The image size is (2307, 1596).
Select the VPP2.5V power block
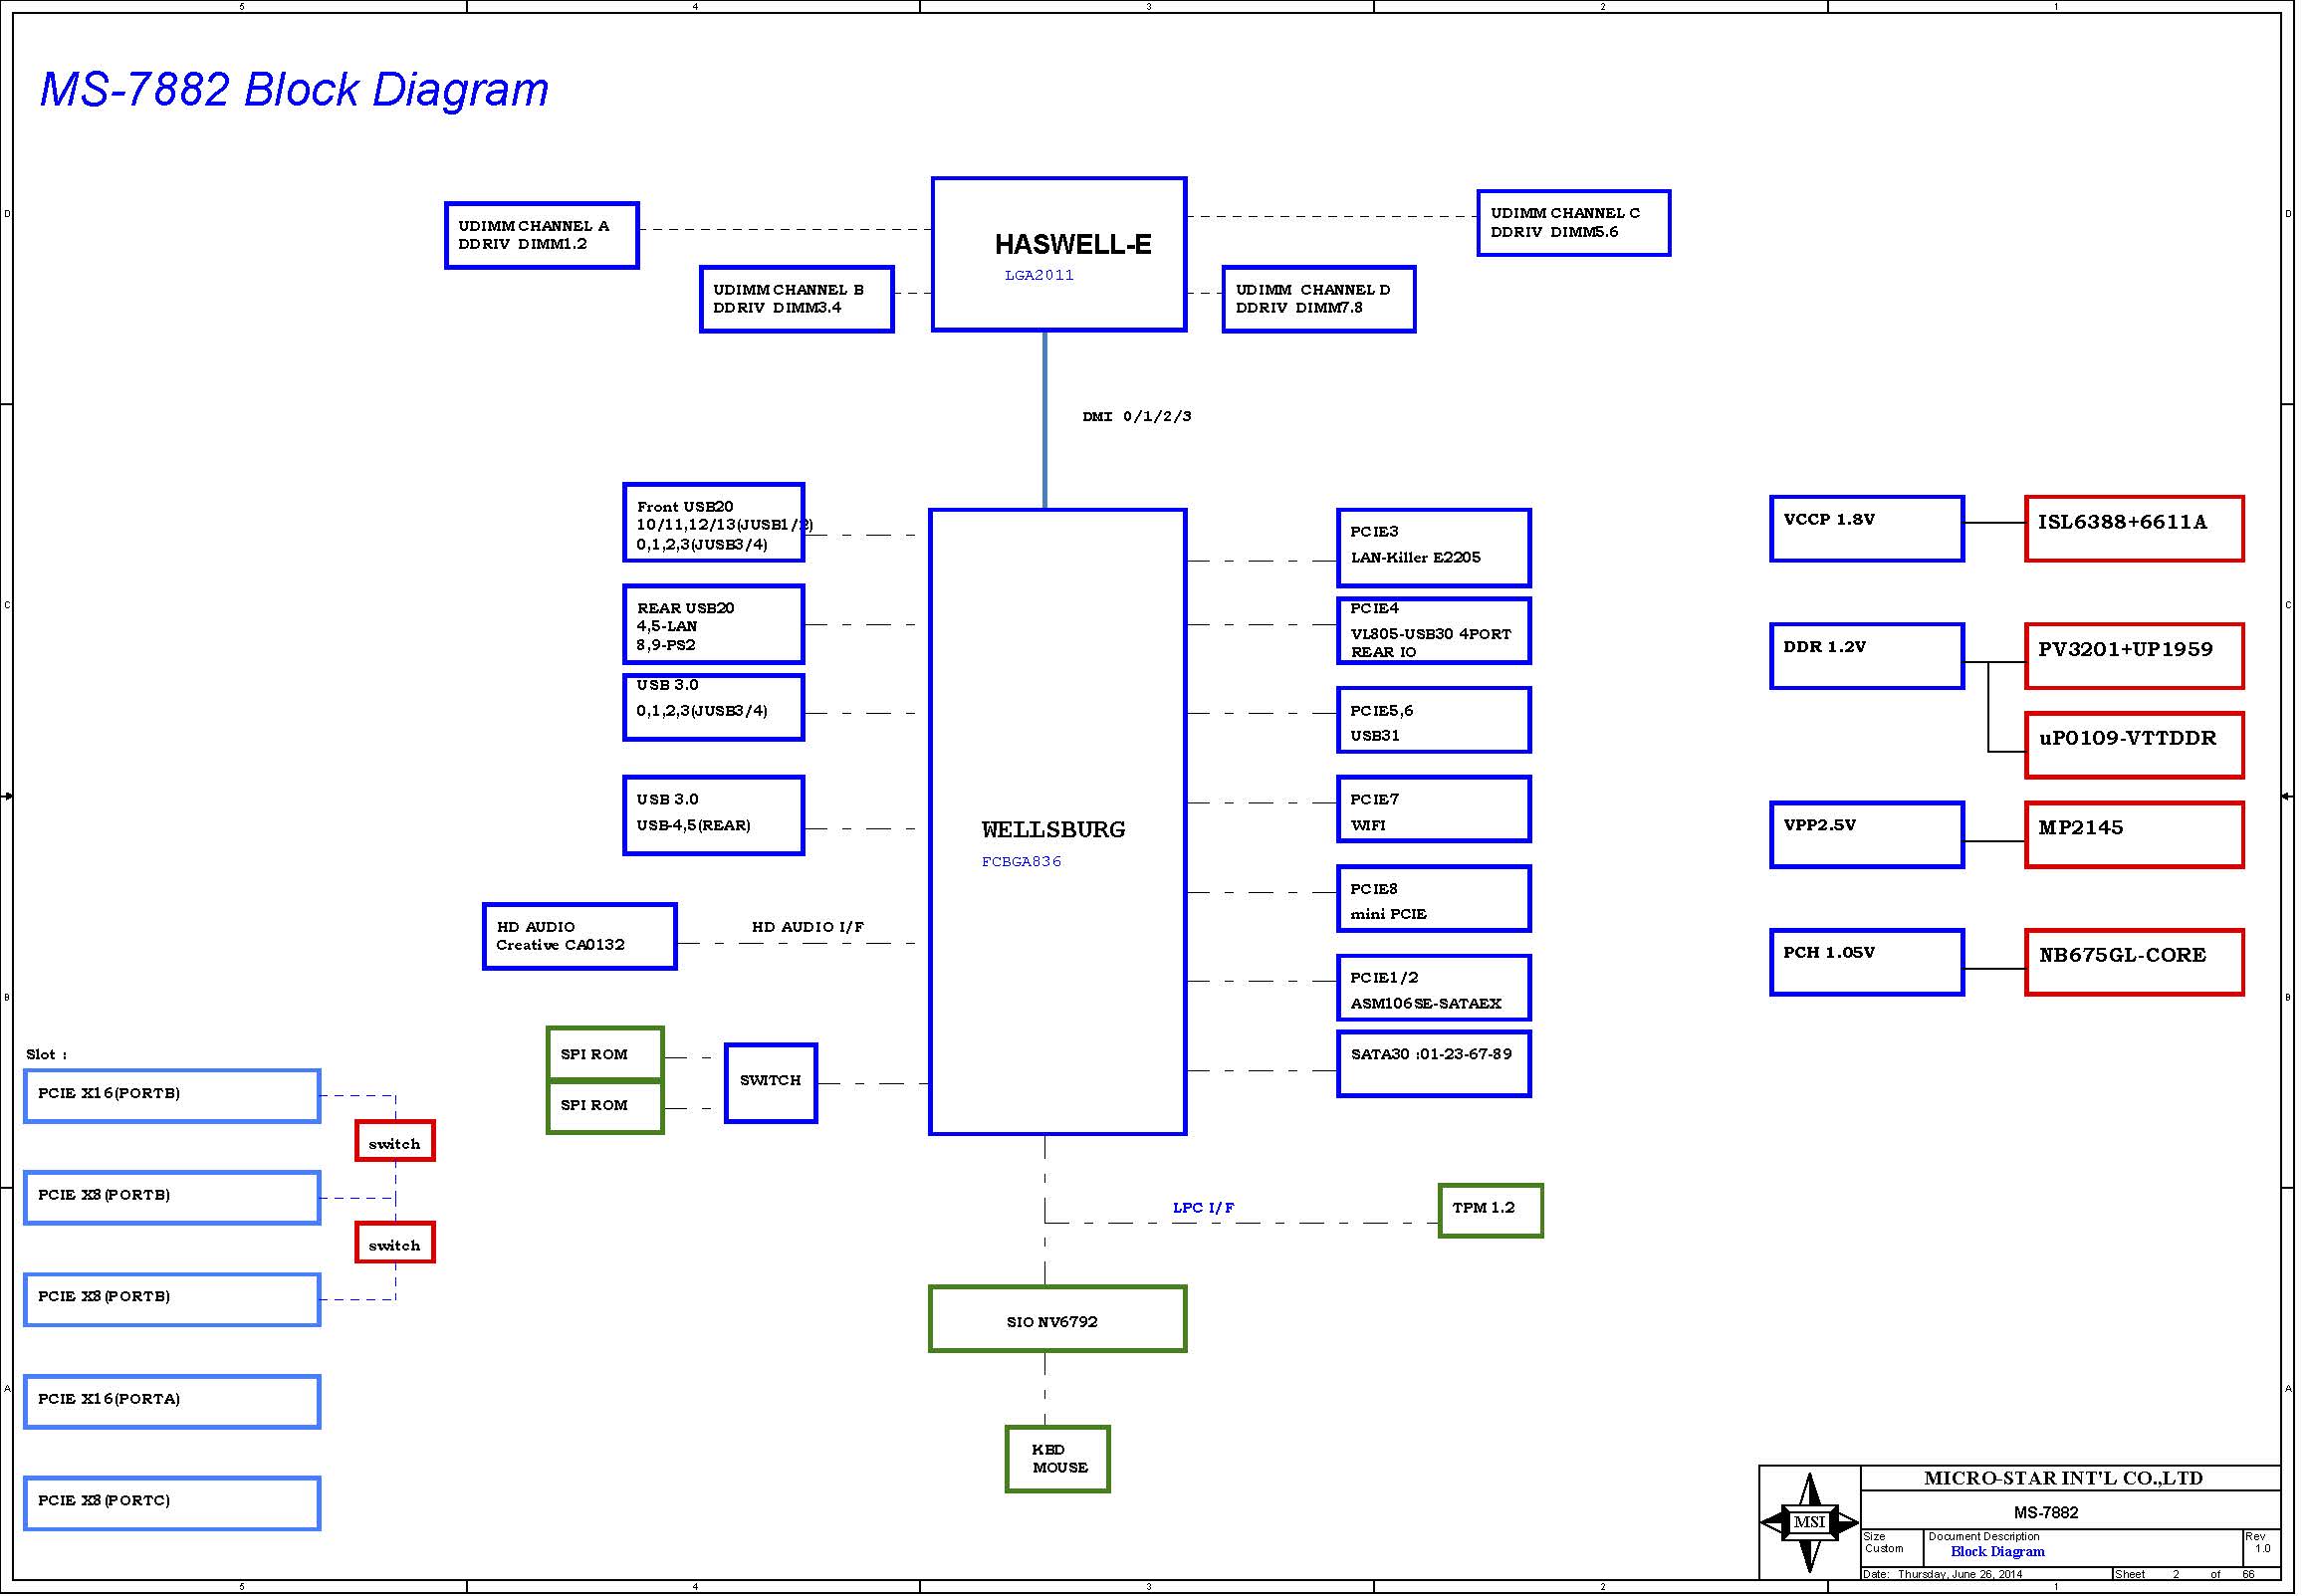click(1866, 834)
